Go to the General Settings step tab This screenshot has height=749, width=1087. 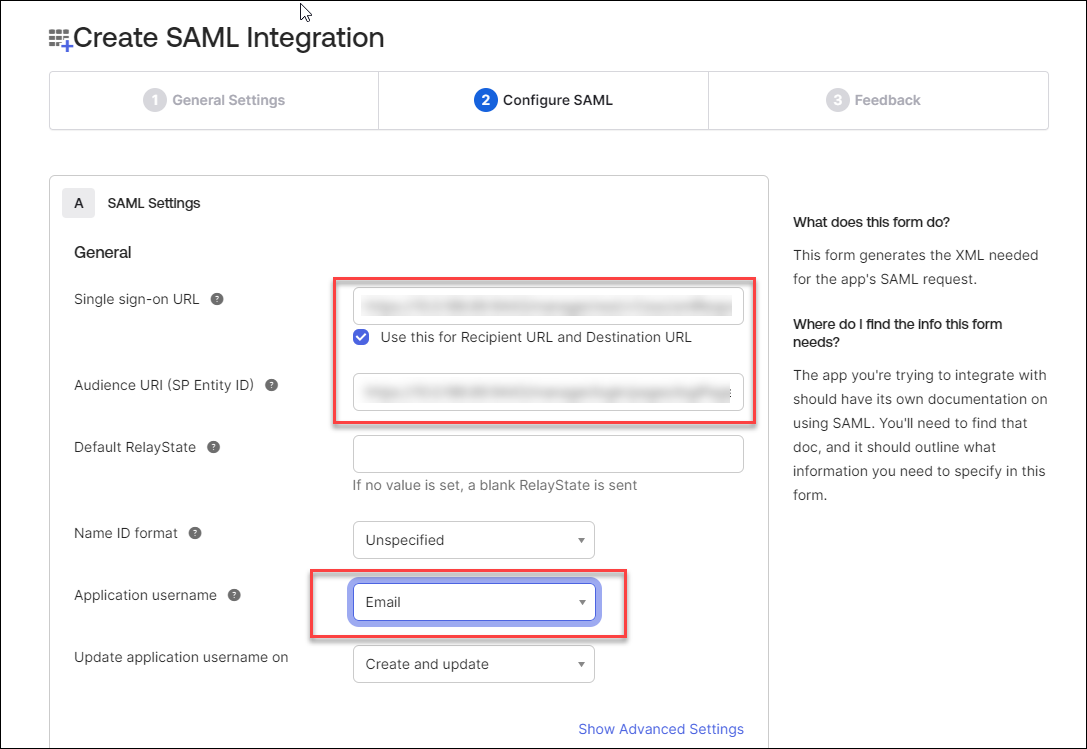pyautogui.click(x=214, y=100)
